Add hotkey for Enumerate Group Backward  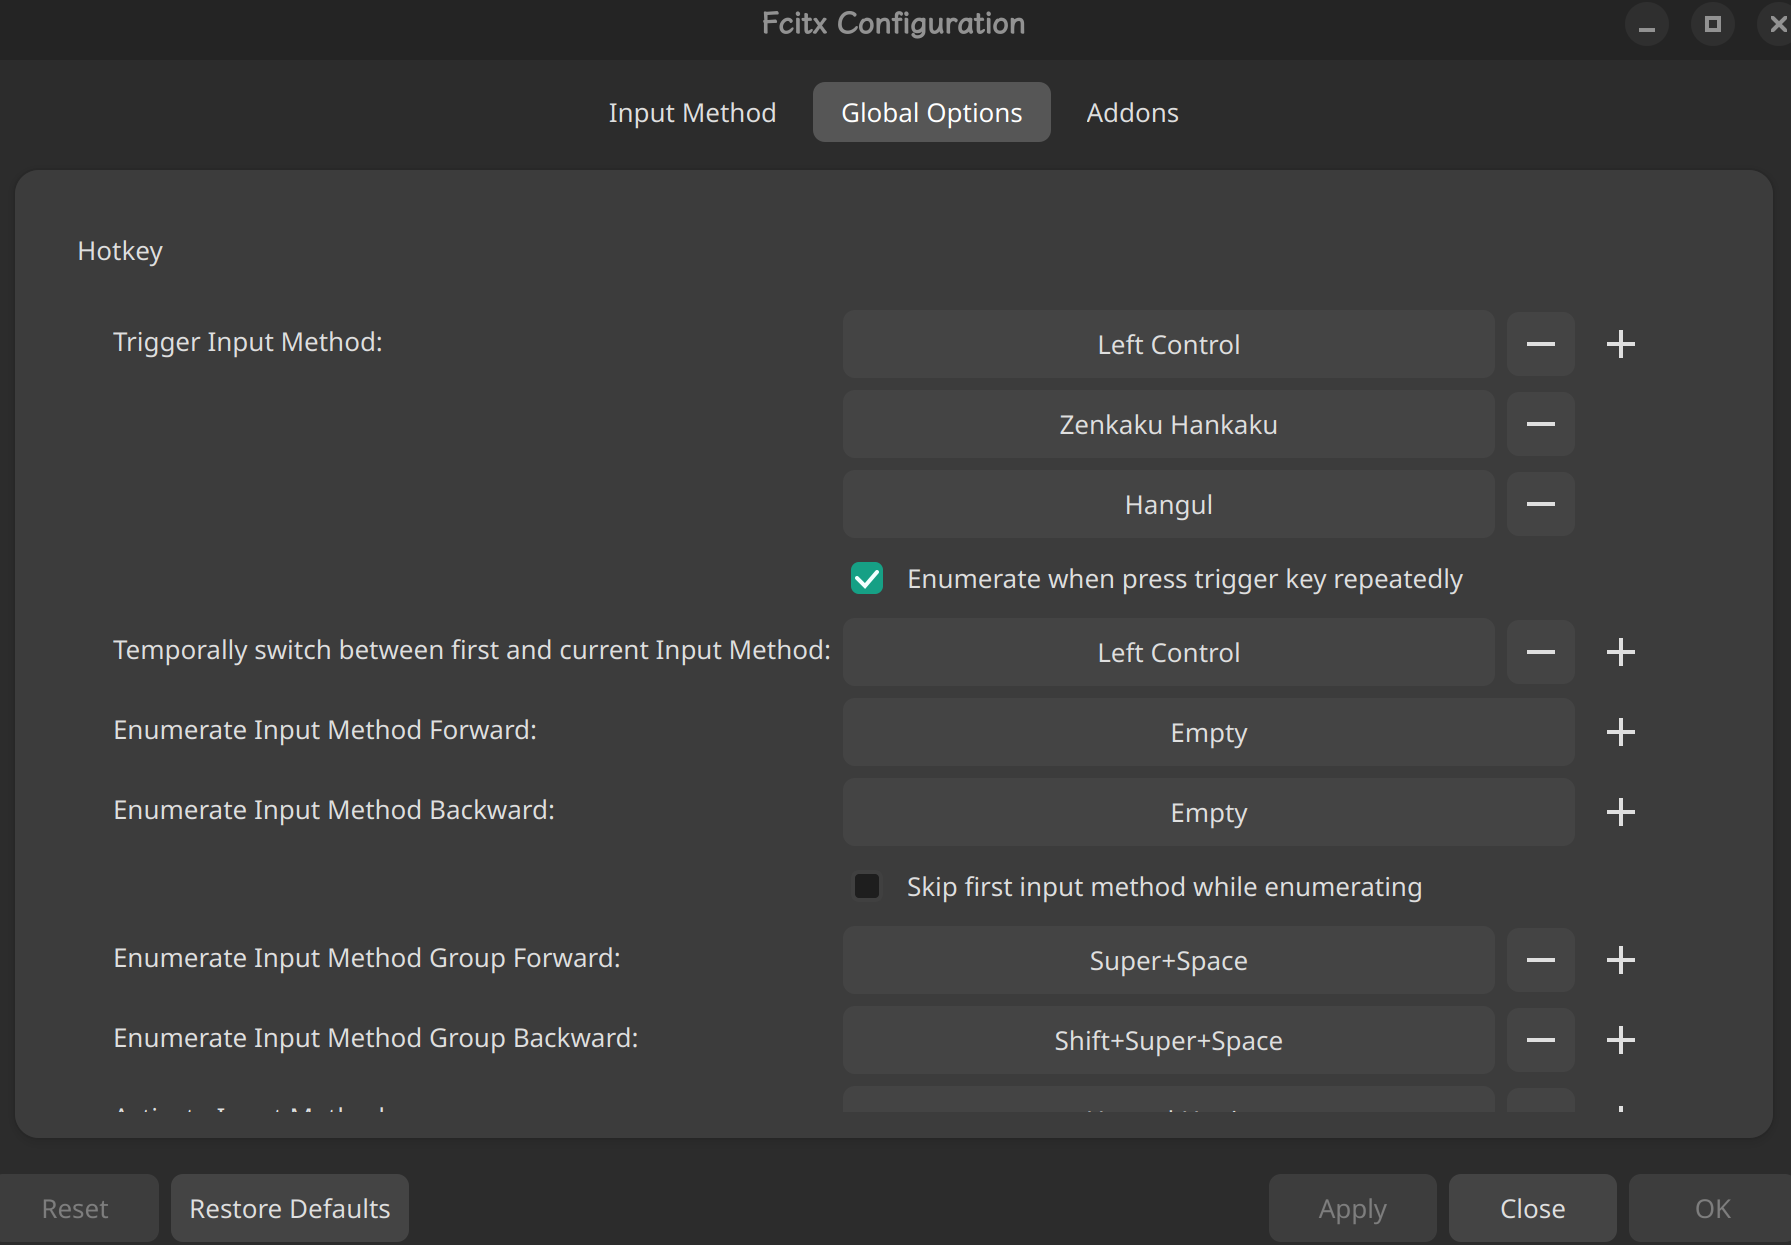tap(1621, 1040)
